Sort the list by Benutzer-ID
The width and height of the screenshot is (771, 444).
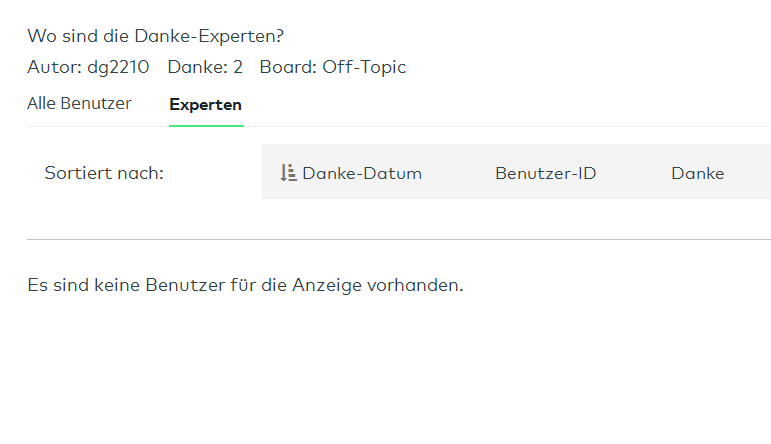point(545,173)
